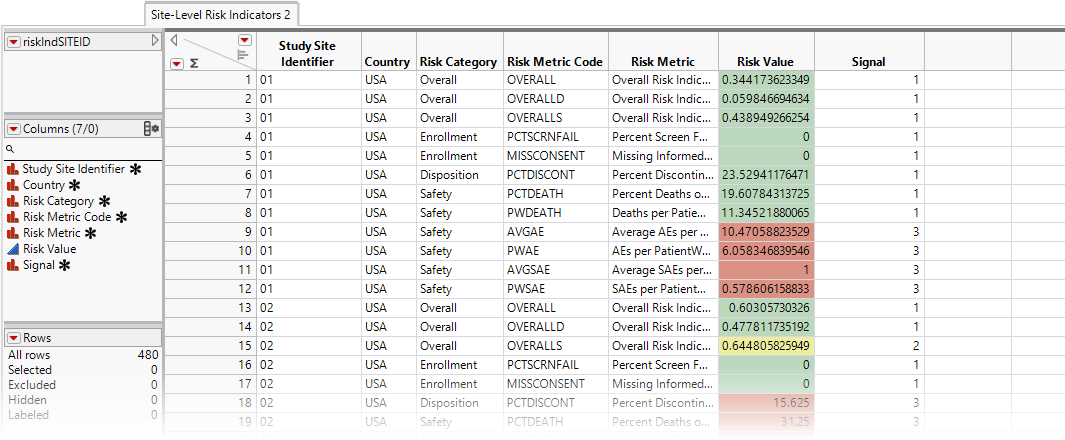The width and height of the screenshot is (1065, 440).
Task: Click the sigma icon in the table corner
Action: click(x=193, y=64)
